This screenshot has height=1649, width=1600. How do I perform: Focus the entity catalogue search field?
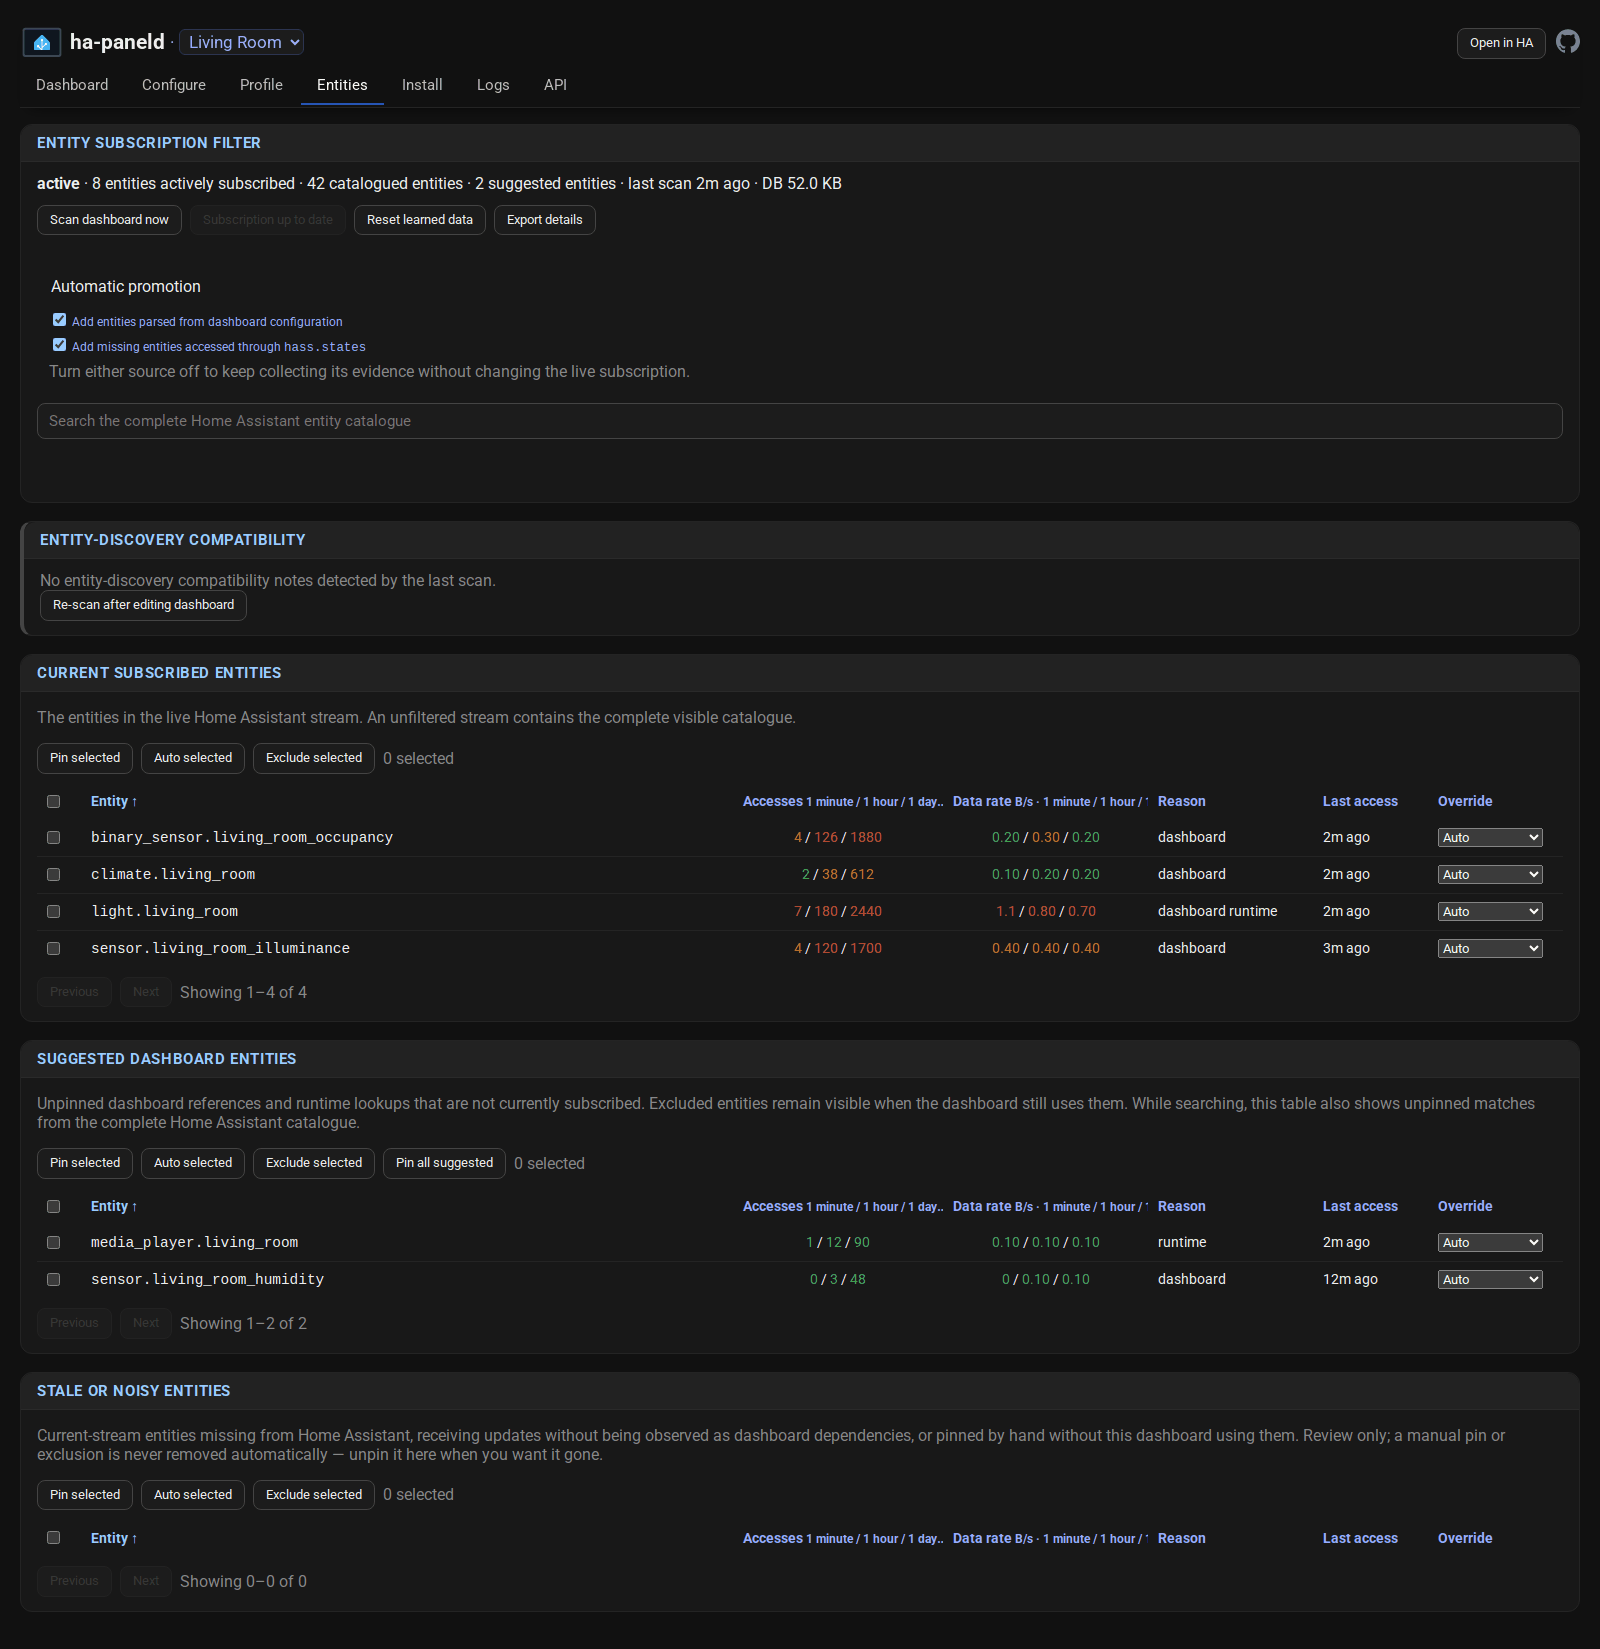coord(800,421)
